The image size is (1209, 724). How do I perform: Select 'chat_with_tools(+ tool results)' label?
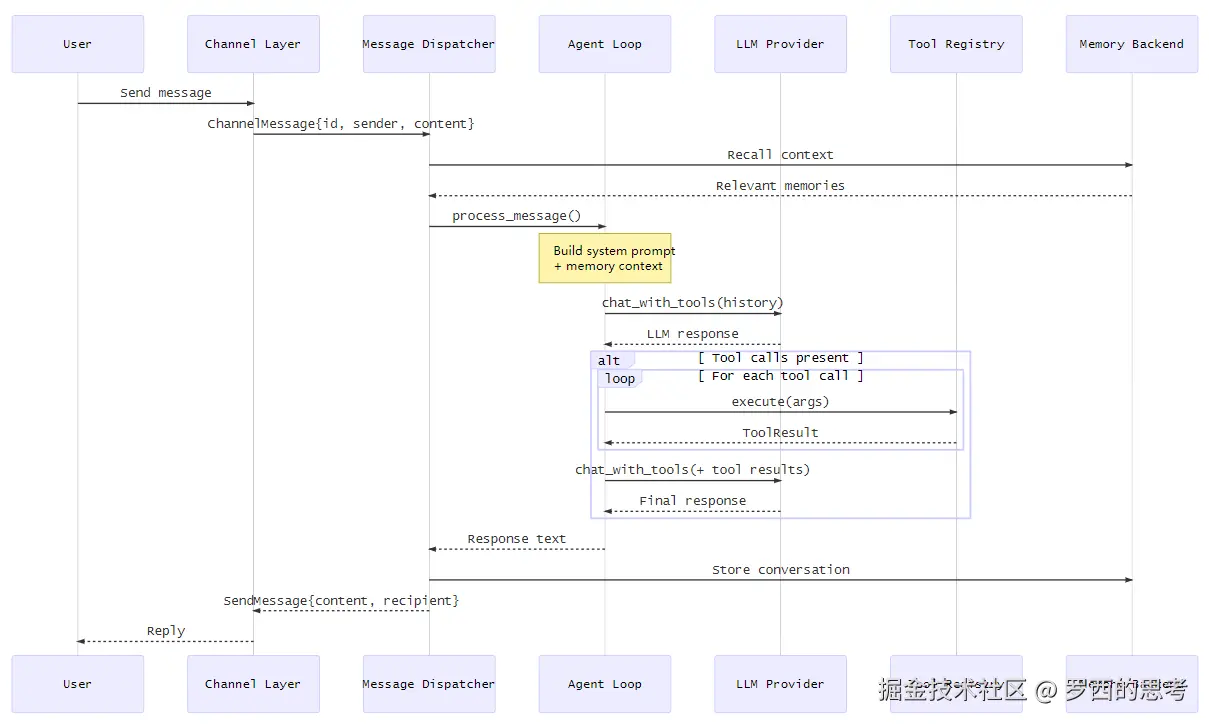(693, 470)
